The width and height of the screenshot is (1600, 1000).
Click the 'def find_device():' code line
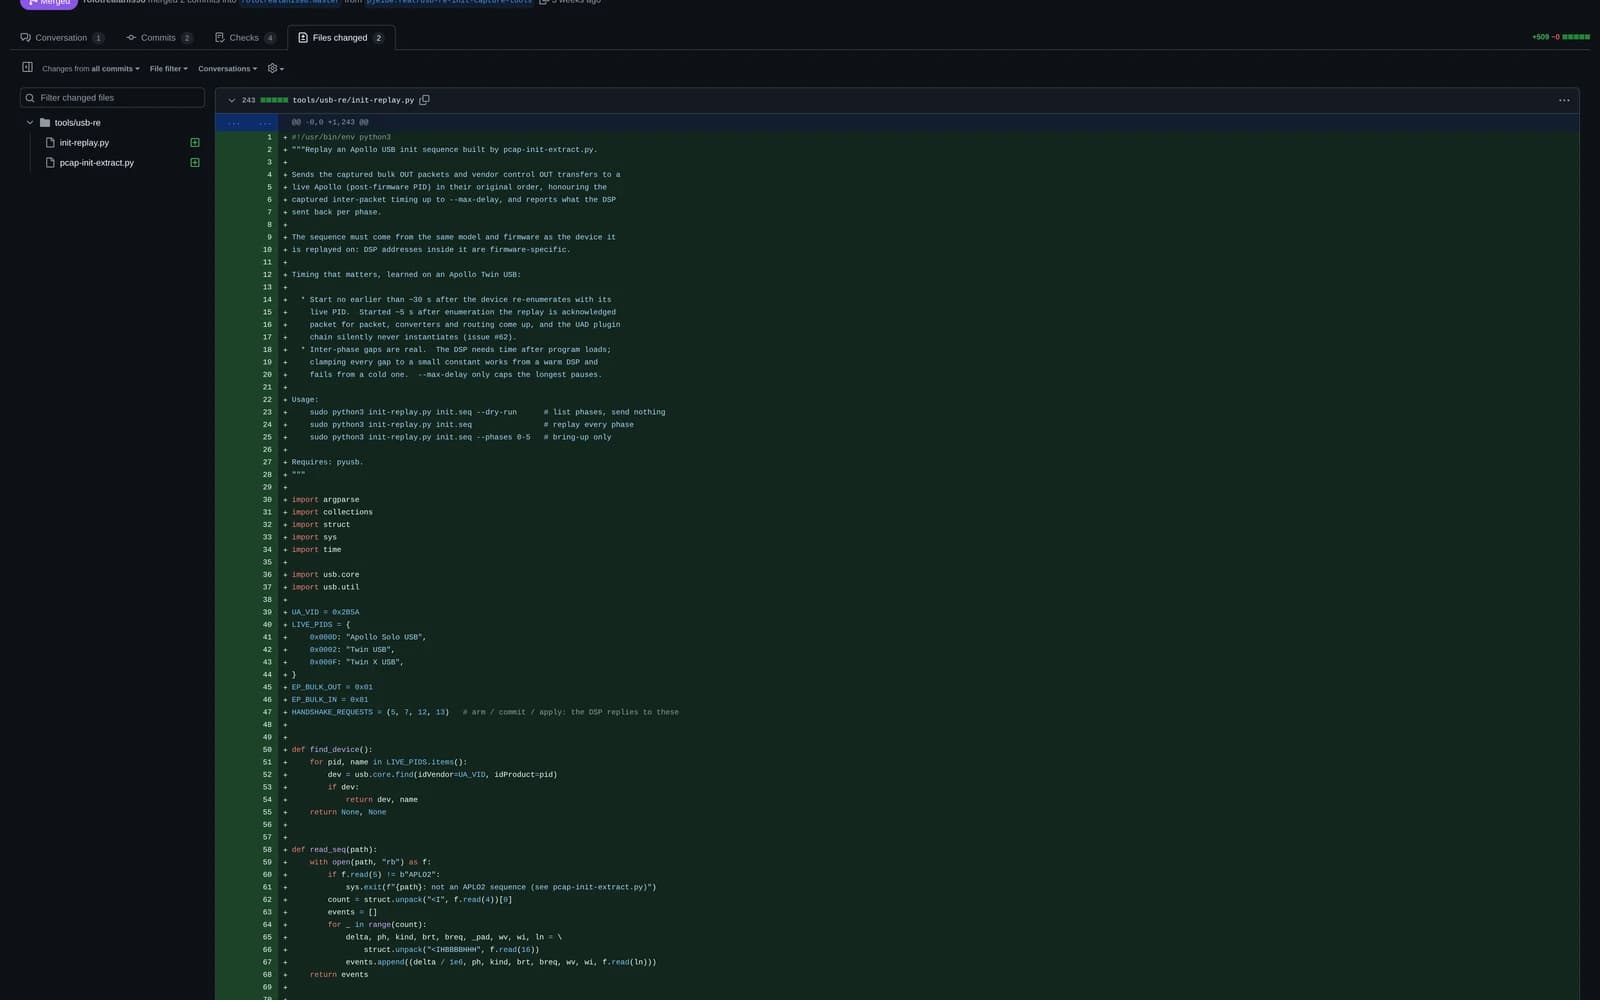(x=332, y=750)
